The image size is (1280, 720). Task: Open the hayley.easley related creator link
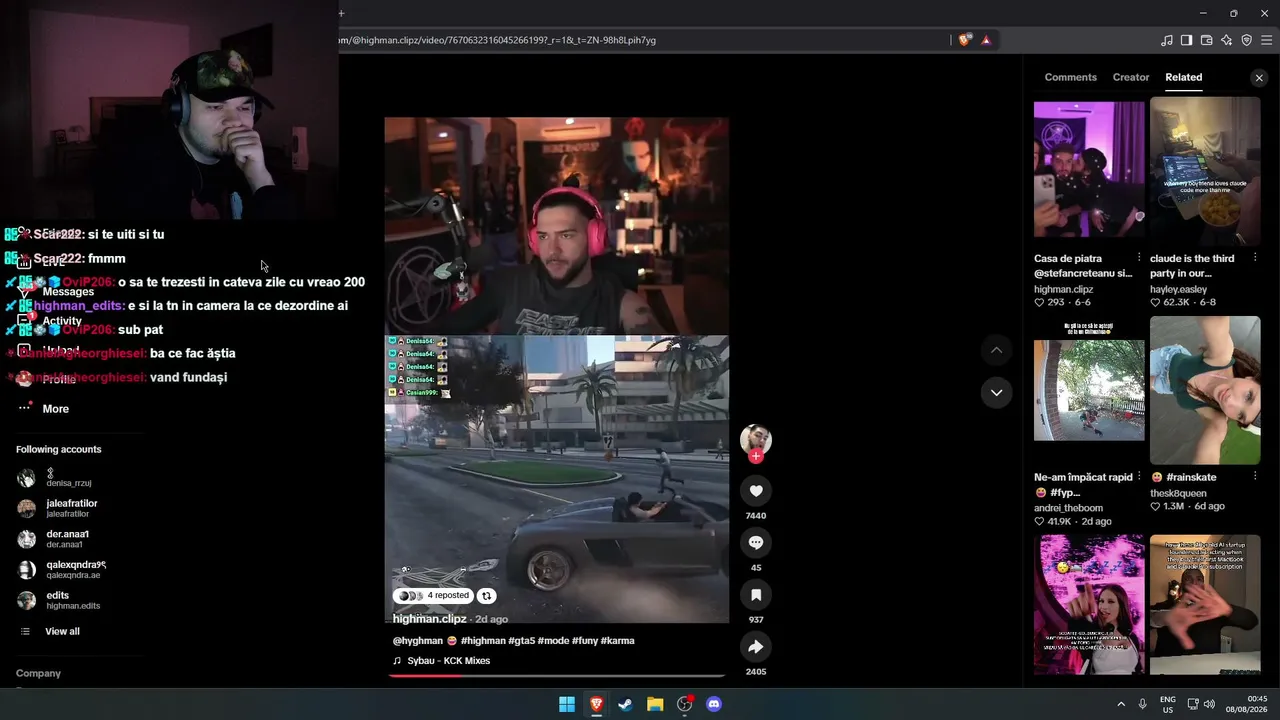coord(1178,289)
